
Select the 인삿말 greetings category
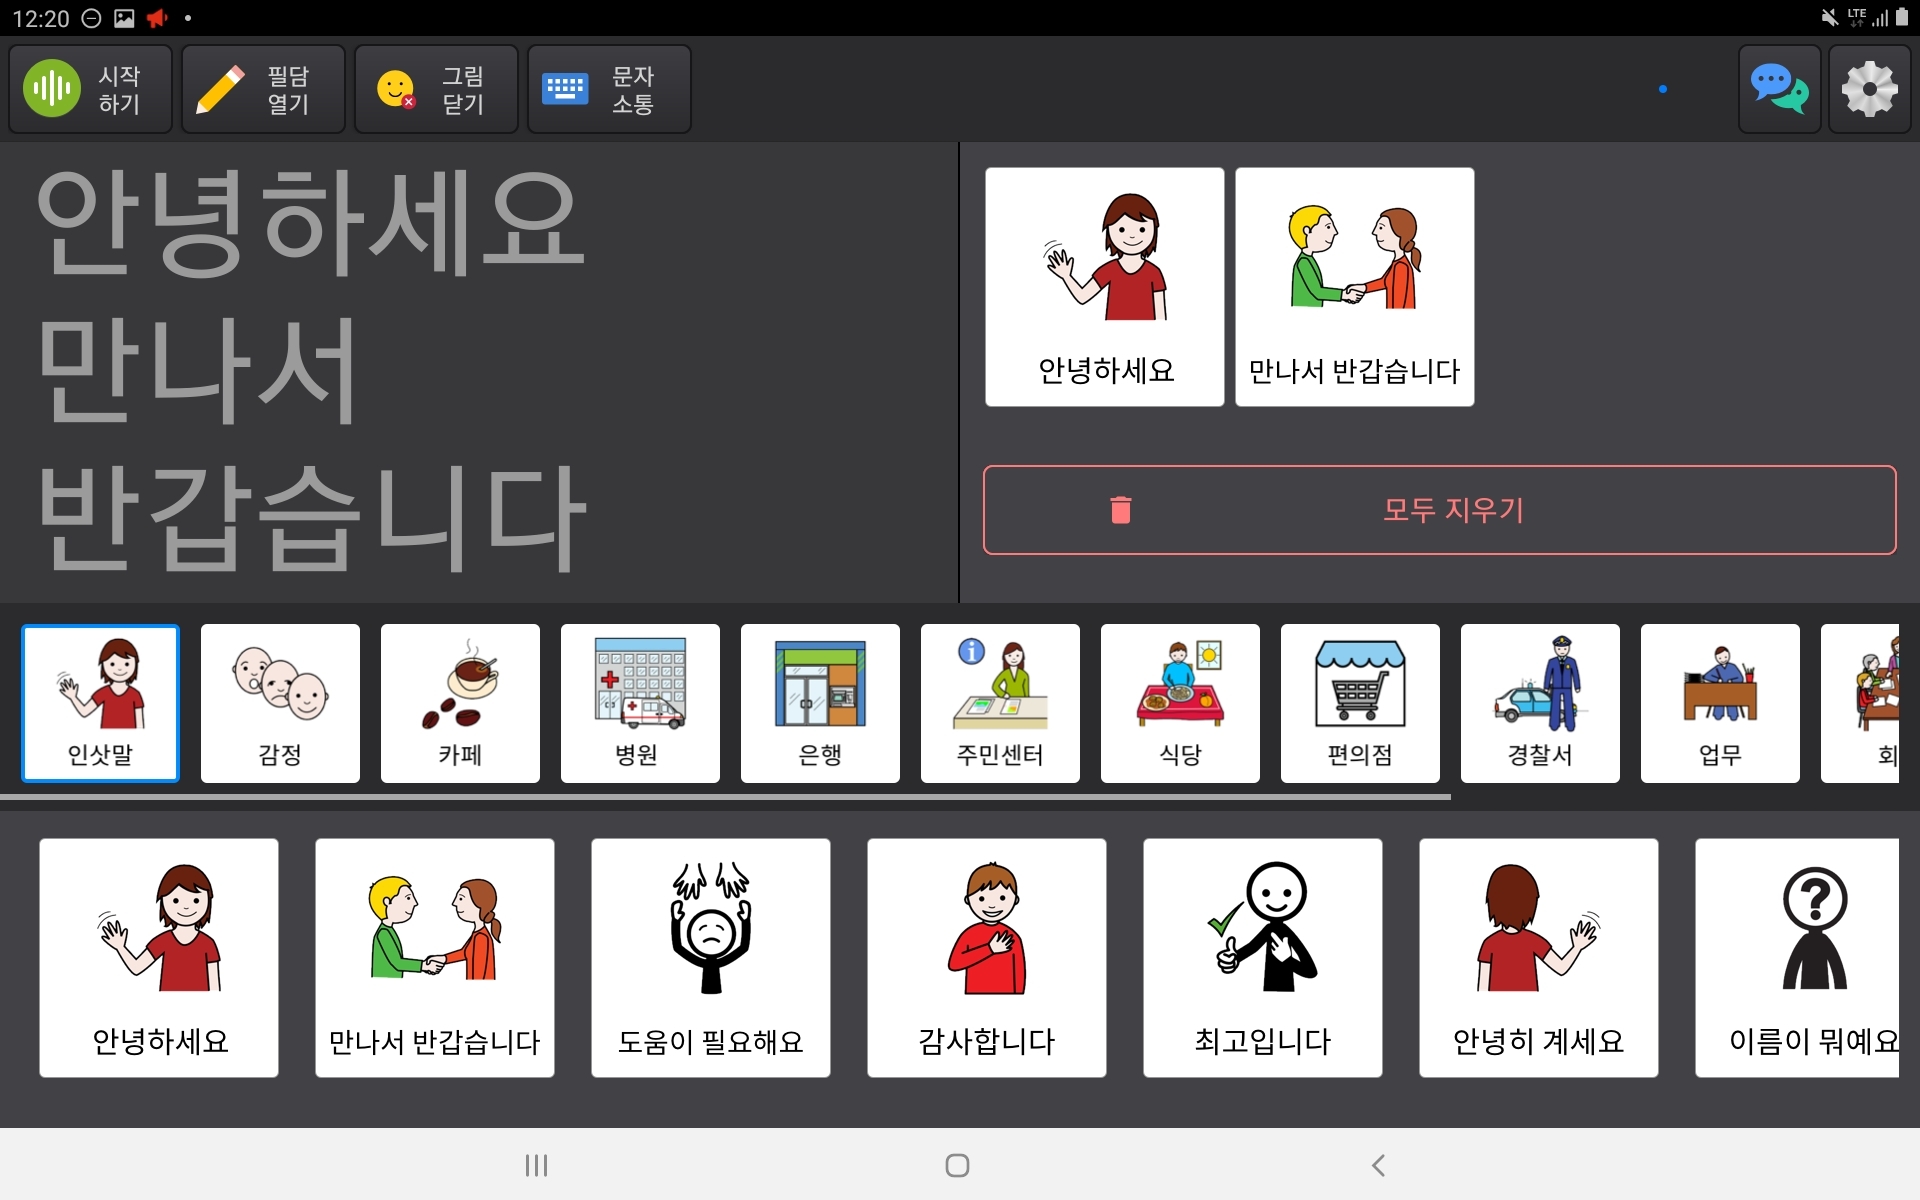click(100, 703)
